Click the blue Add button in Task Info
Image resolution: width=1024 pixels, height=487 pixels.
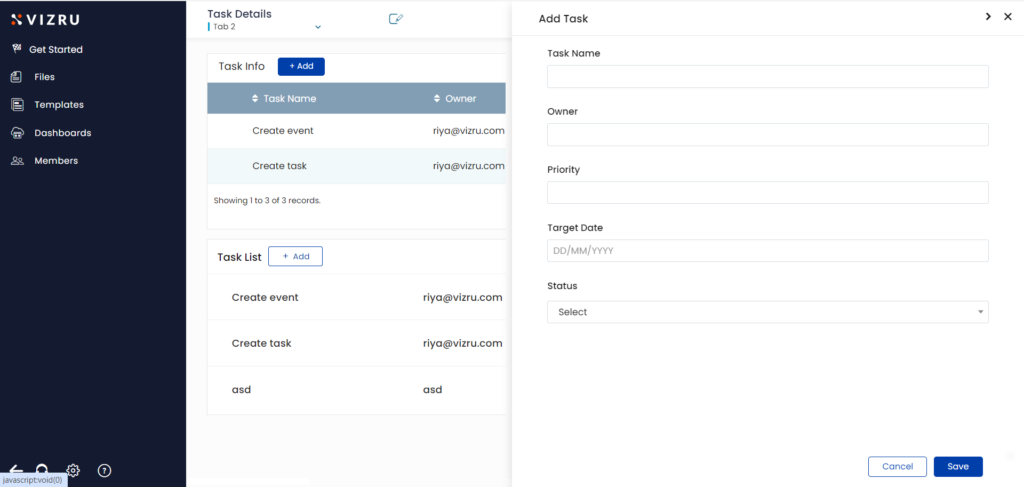pos(301,67)
